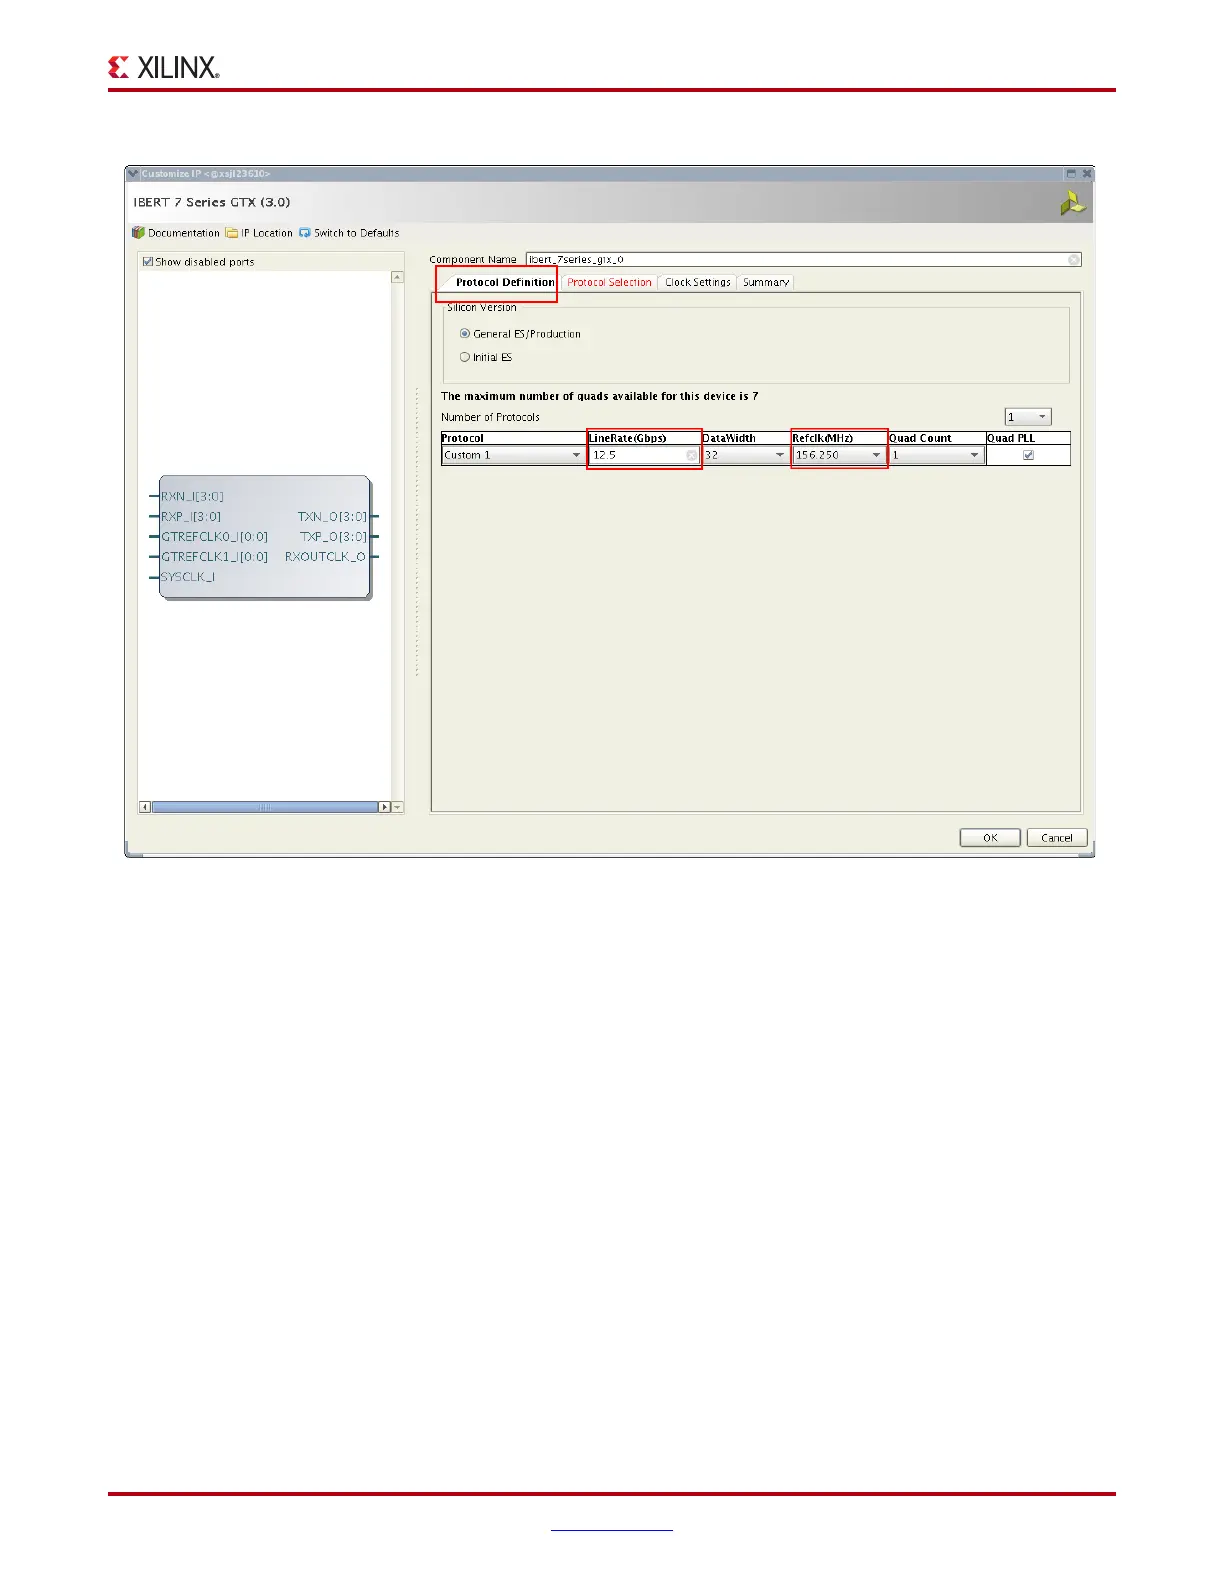Open the Refclk 156.250 dropdown
Viewport: 1224px width, 1584px height.
(839, 455)
